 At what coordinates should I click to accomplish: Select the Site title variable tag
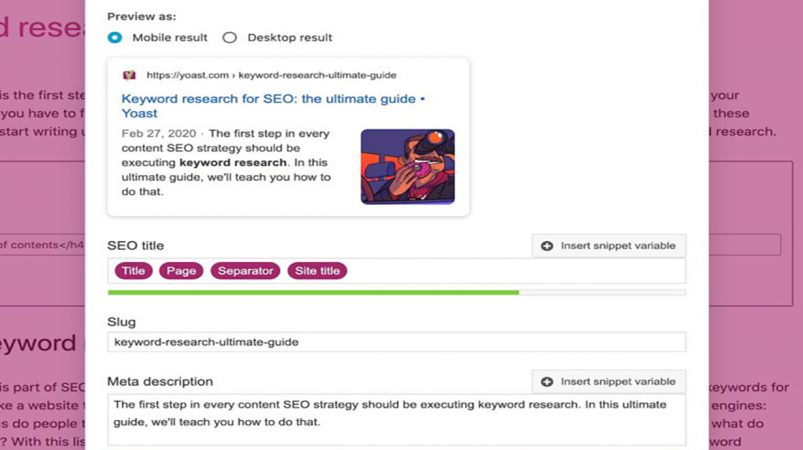(317, 271)
